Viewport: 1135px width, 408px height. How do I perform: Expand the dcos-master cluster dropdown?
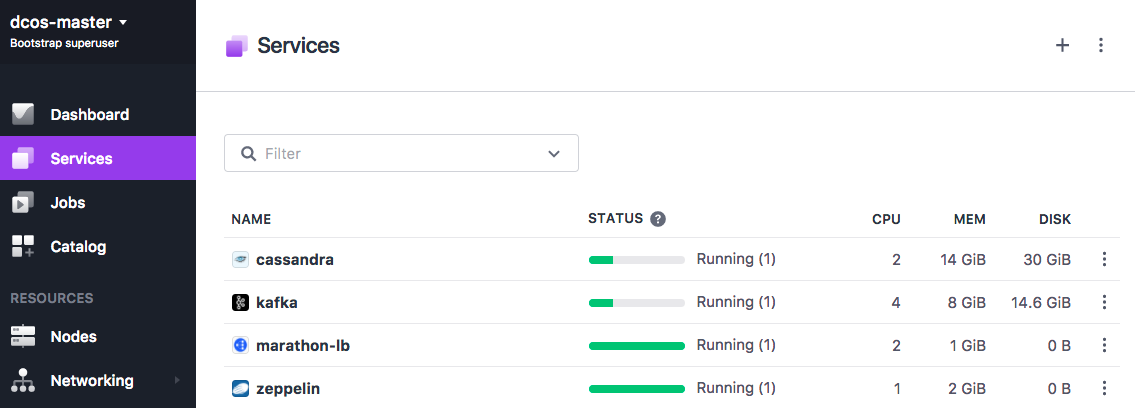[x=123, y=22]
